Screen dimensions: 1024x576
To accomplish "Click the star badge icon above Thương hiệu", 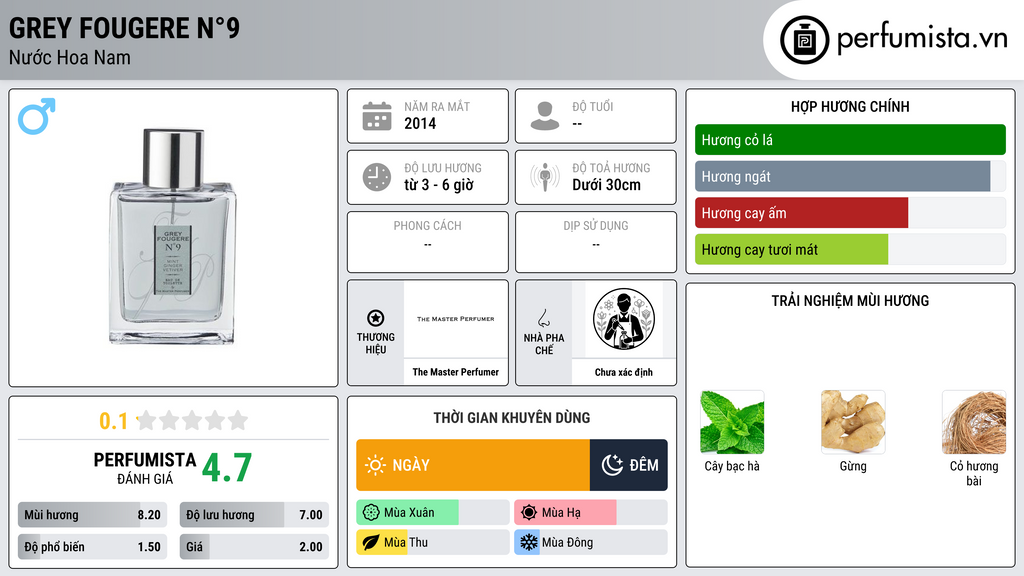I will point(376,318).
